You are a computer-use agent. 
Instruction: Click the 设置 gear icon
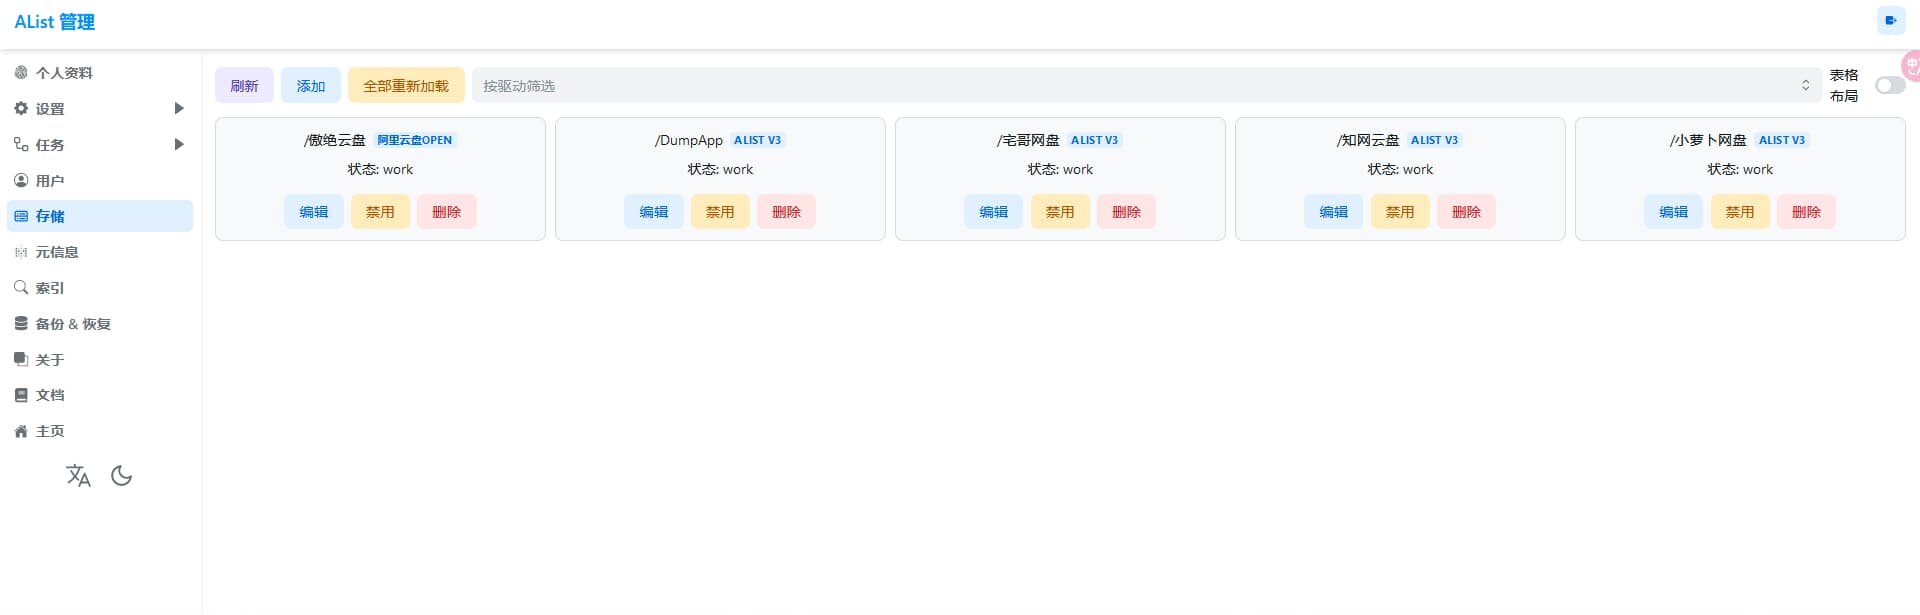tap(21, 108)
